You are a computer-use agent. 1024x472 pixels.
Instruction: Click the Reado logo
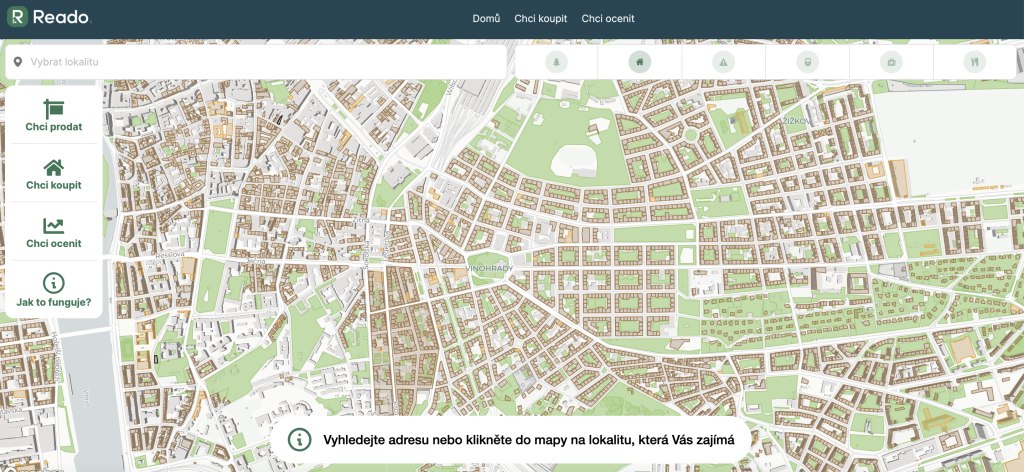[49, 17]
